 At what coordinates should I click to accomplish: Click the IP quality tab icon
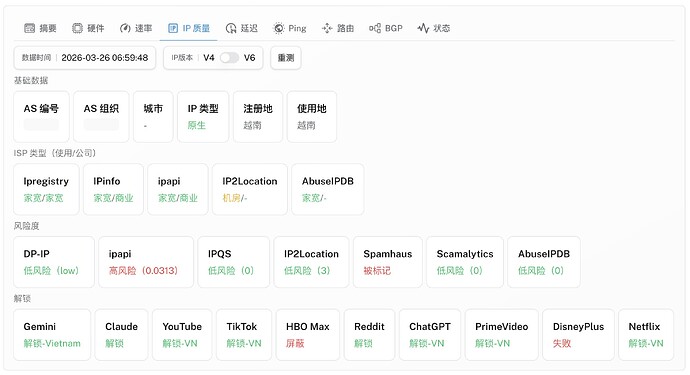point(173,28)
